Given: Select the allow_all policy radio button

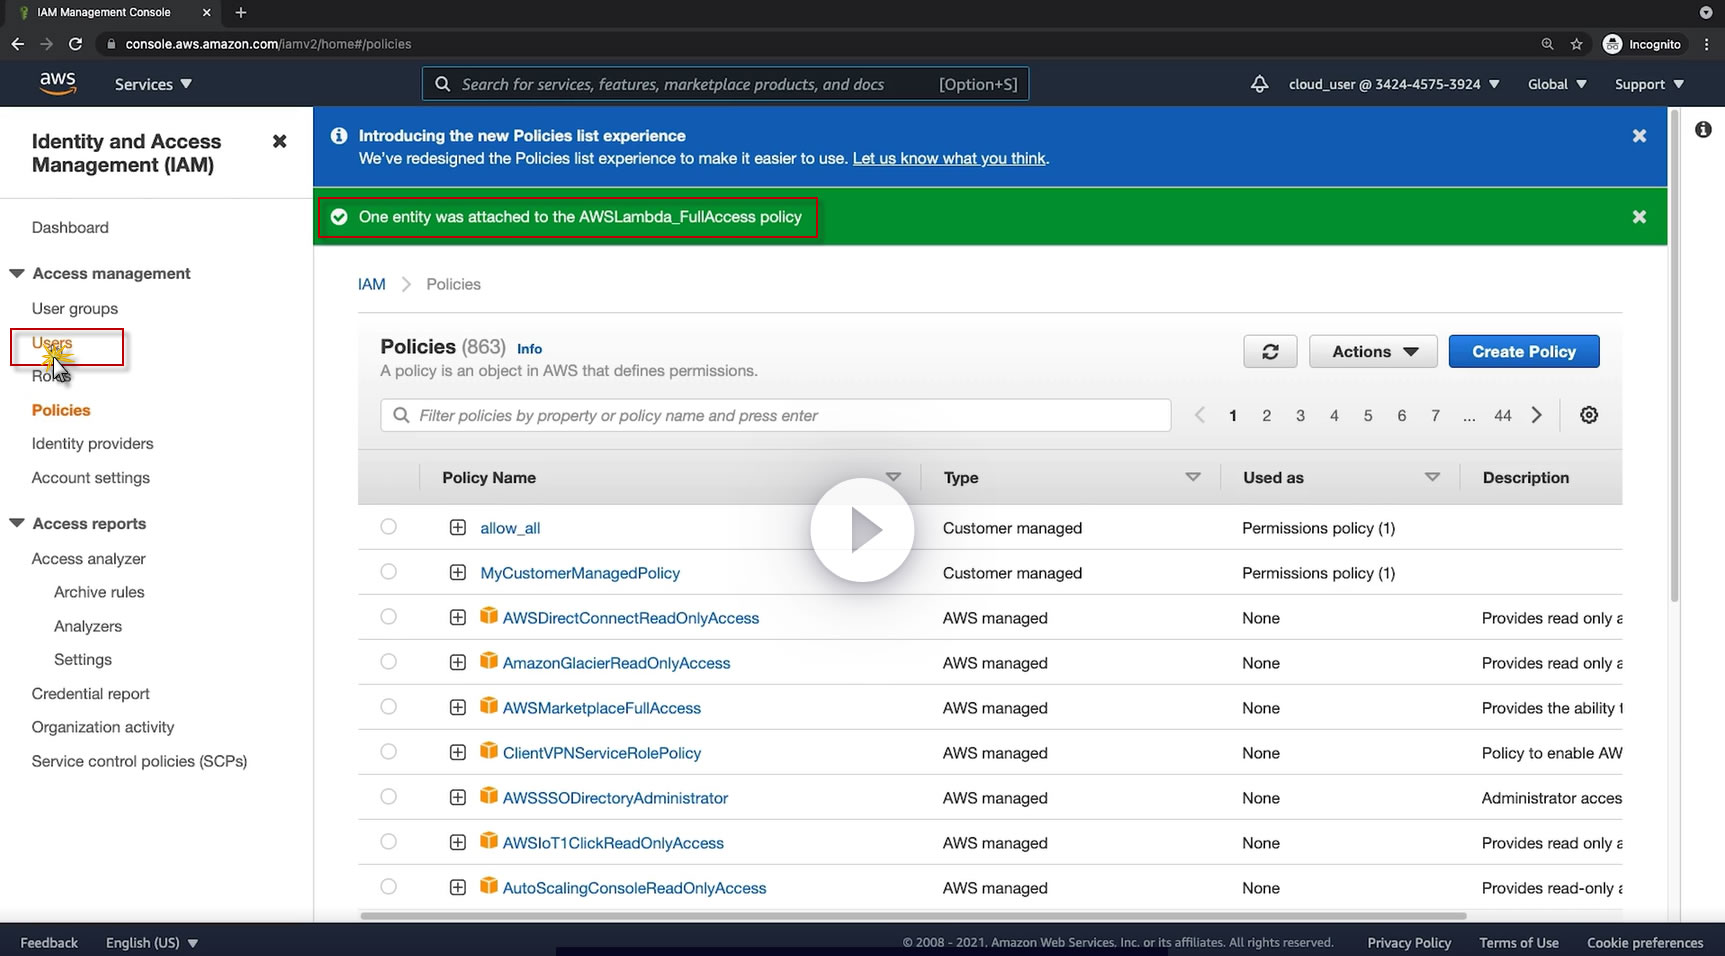Looking at the screenshot, I should (x=389, y=527).
